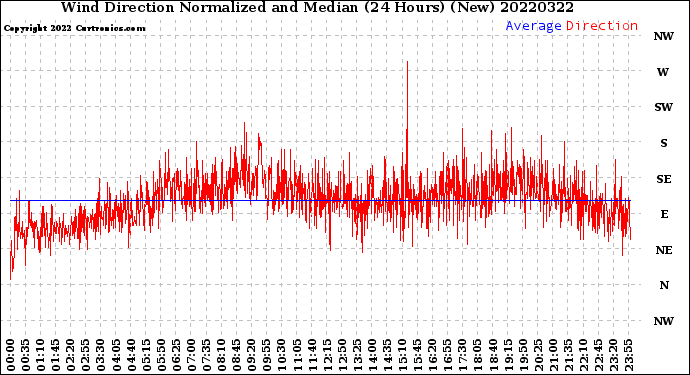This screenshot has height=375, width=690.
Task: Click the chart title text
Action: (x=317, y=7)
